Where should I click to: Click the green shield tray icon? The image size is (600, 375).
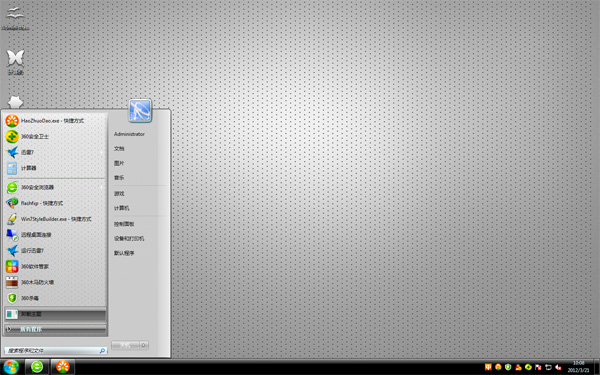click(508, 367)
